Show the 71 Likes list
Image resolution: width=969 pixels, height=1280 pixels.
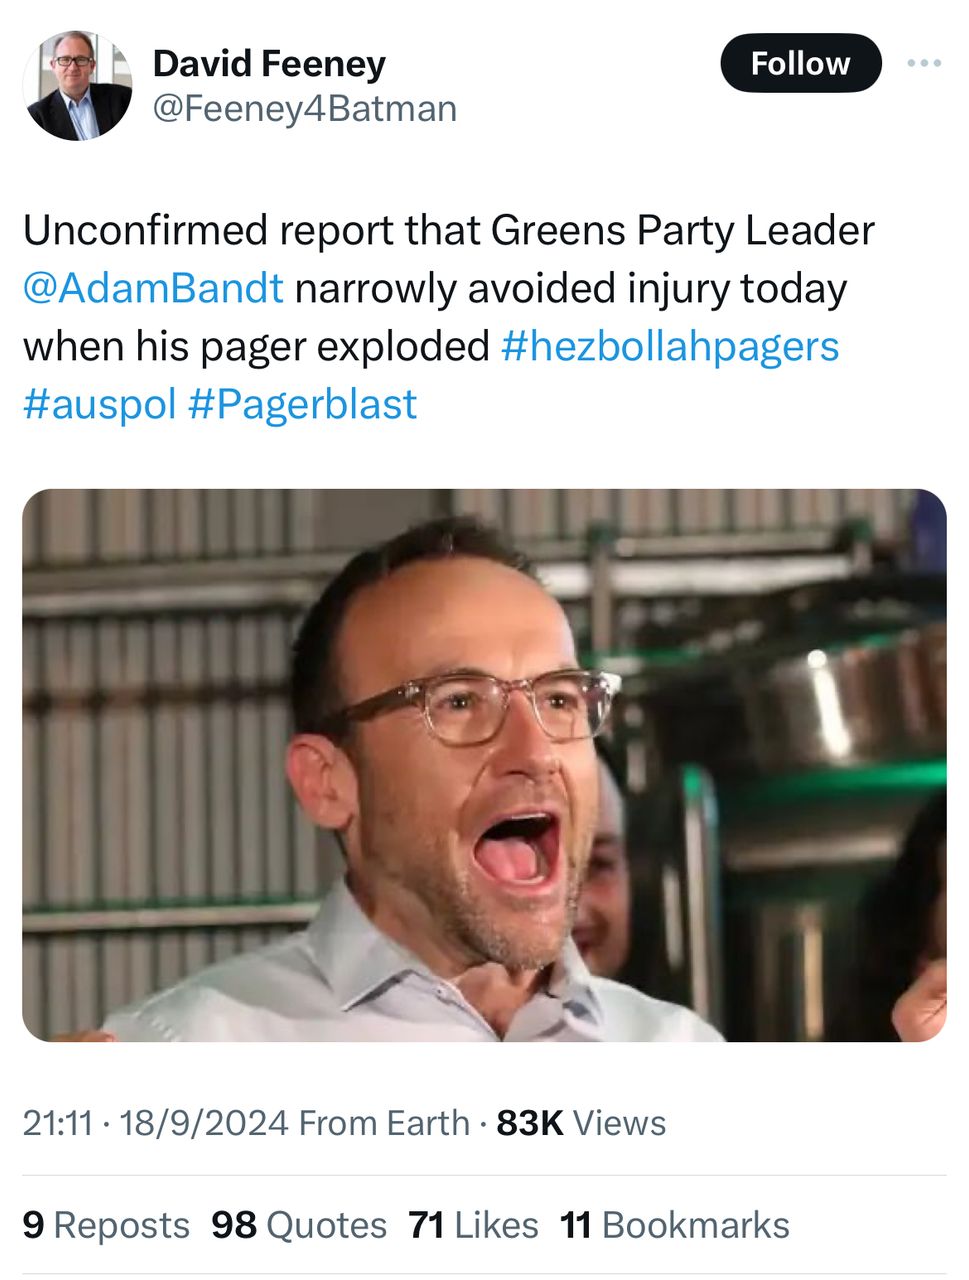tap(473, 1225)
